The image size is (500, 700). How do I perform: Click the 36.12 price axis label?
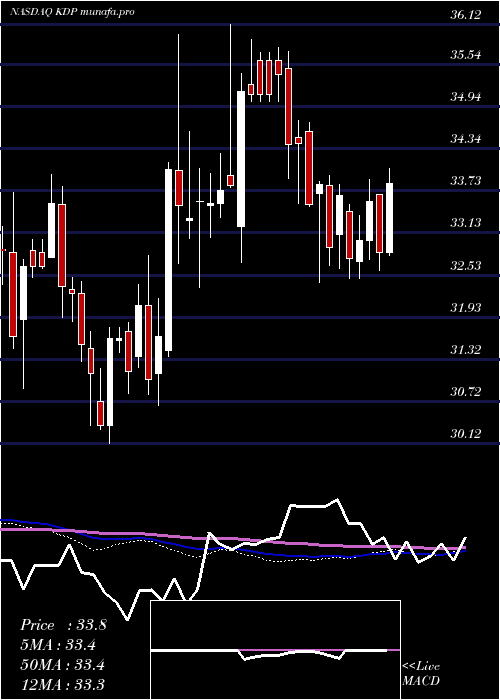point(466,15)
